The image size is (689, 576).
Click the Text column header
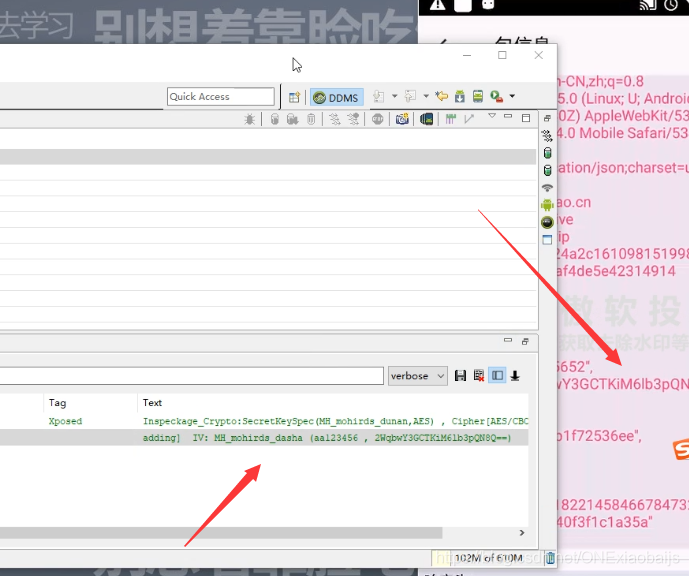click(152, 403)
